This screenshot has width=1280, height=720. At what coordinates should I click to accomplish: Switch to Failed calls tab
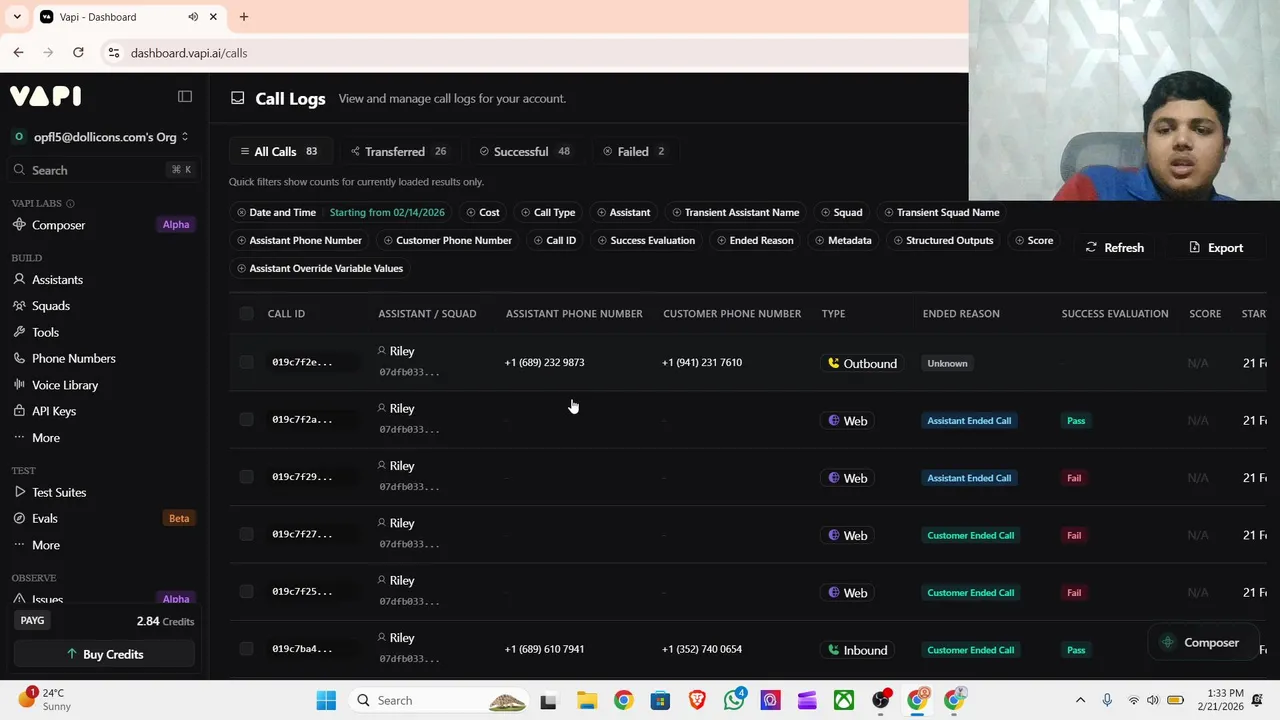(x=634, y=152)
